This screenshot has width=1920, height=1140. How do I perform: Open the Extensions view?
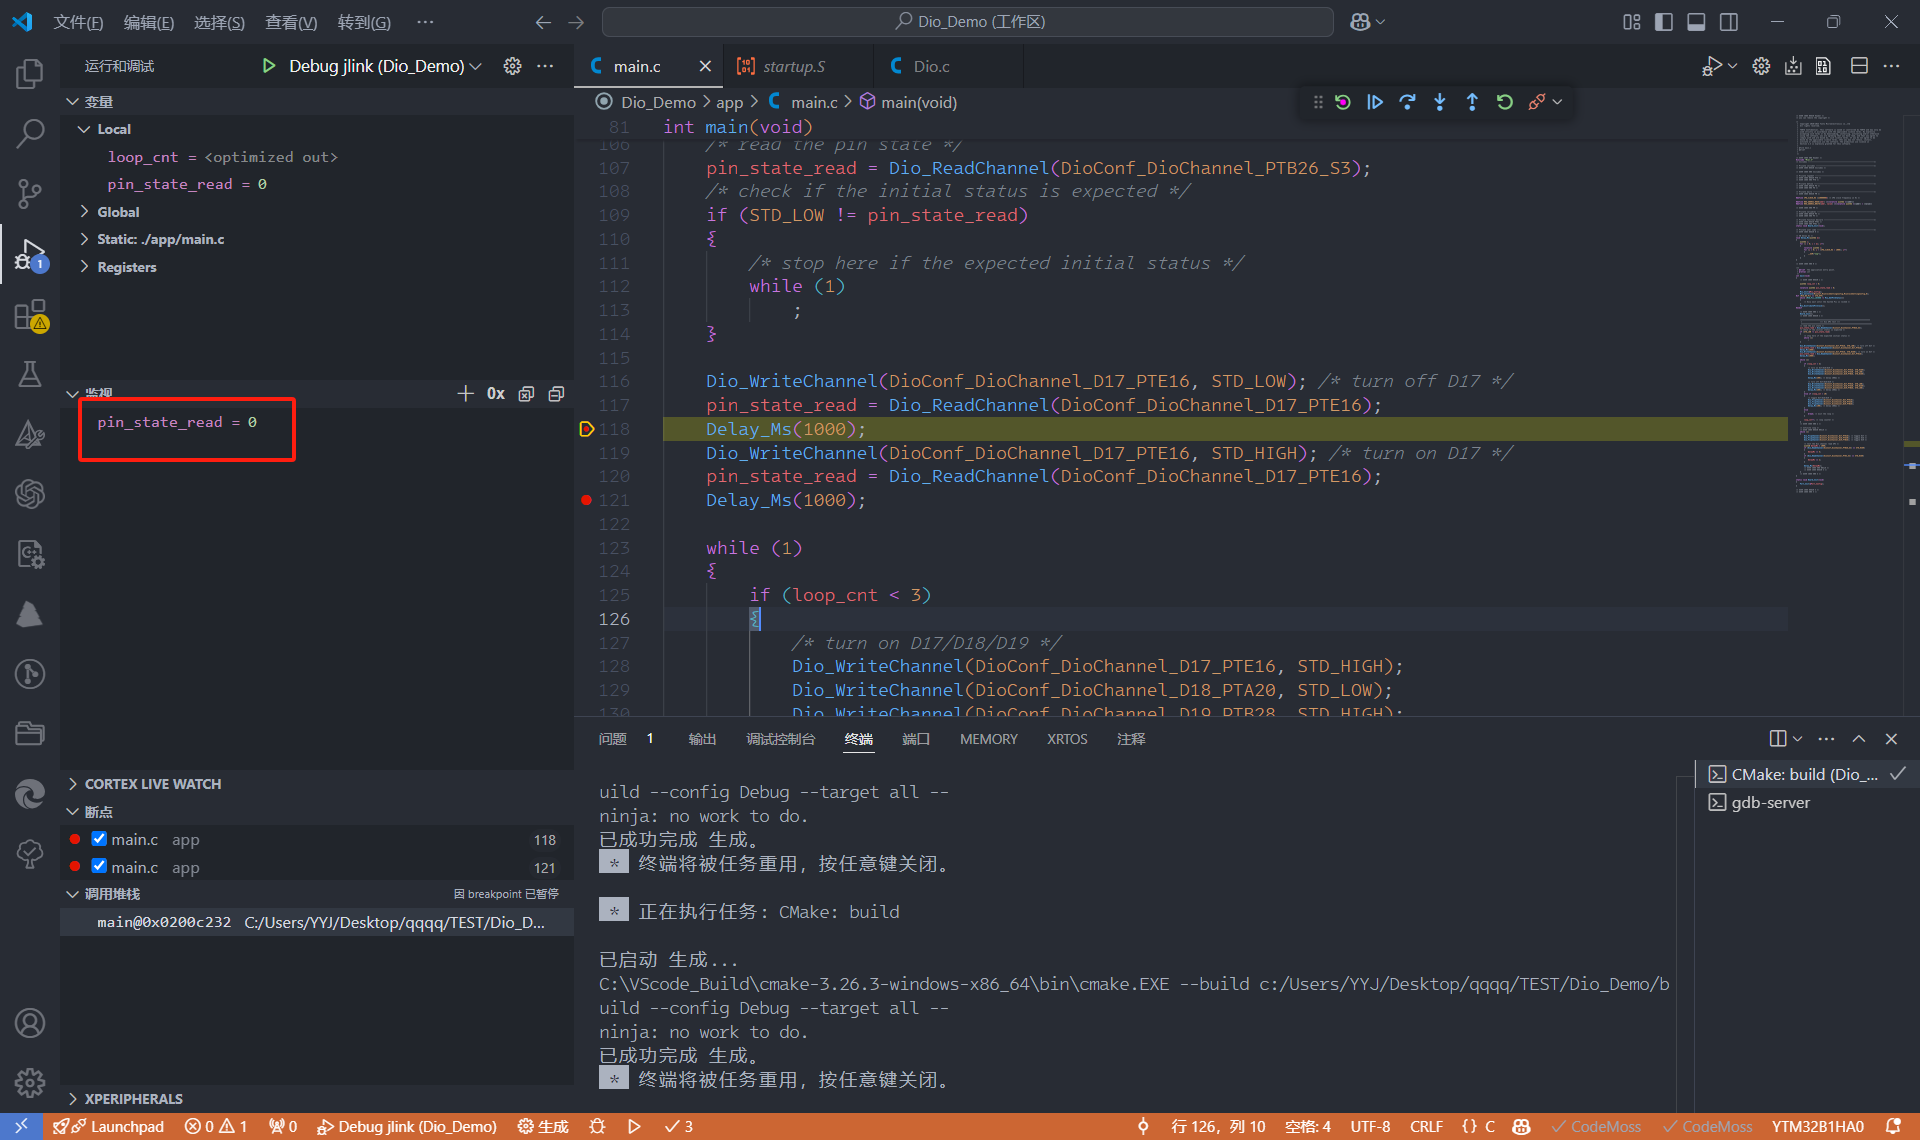(30, 315)
